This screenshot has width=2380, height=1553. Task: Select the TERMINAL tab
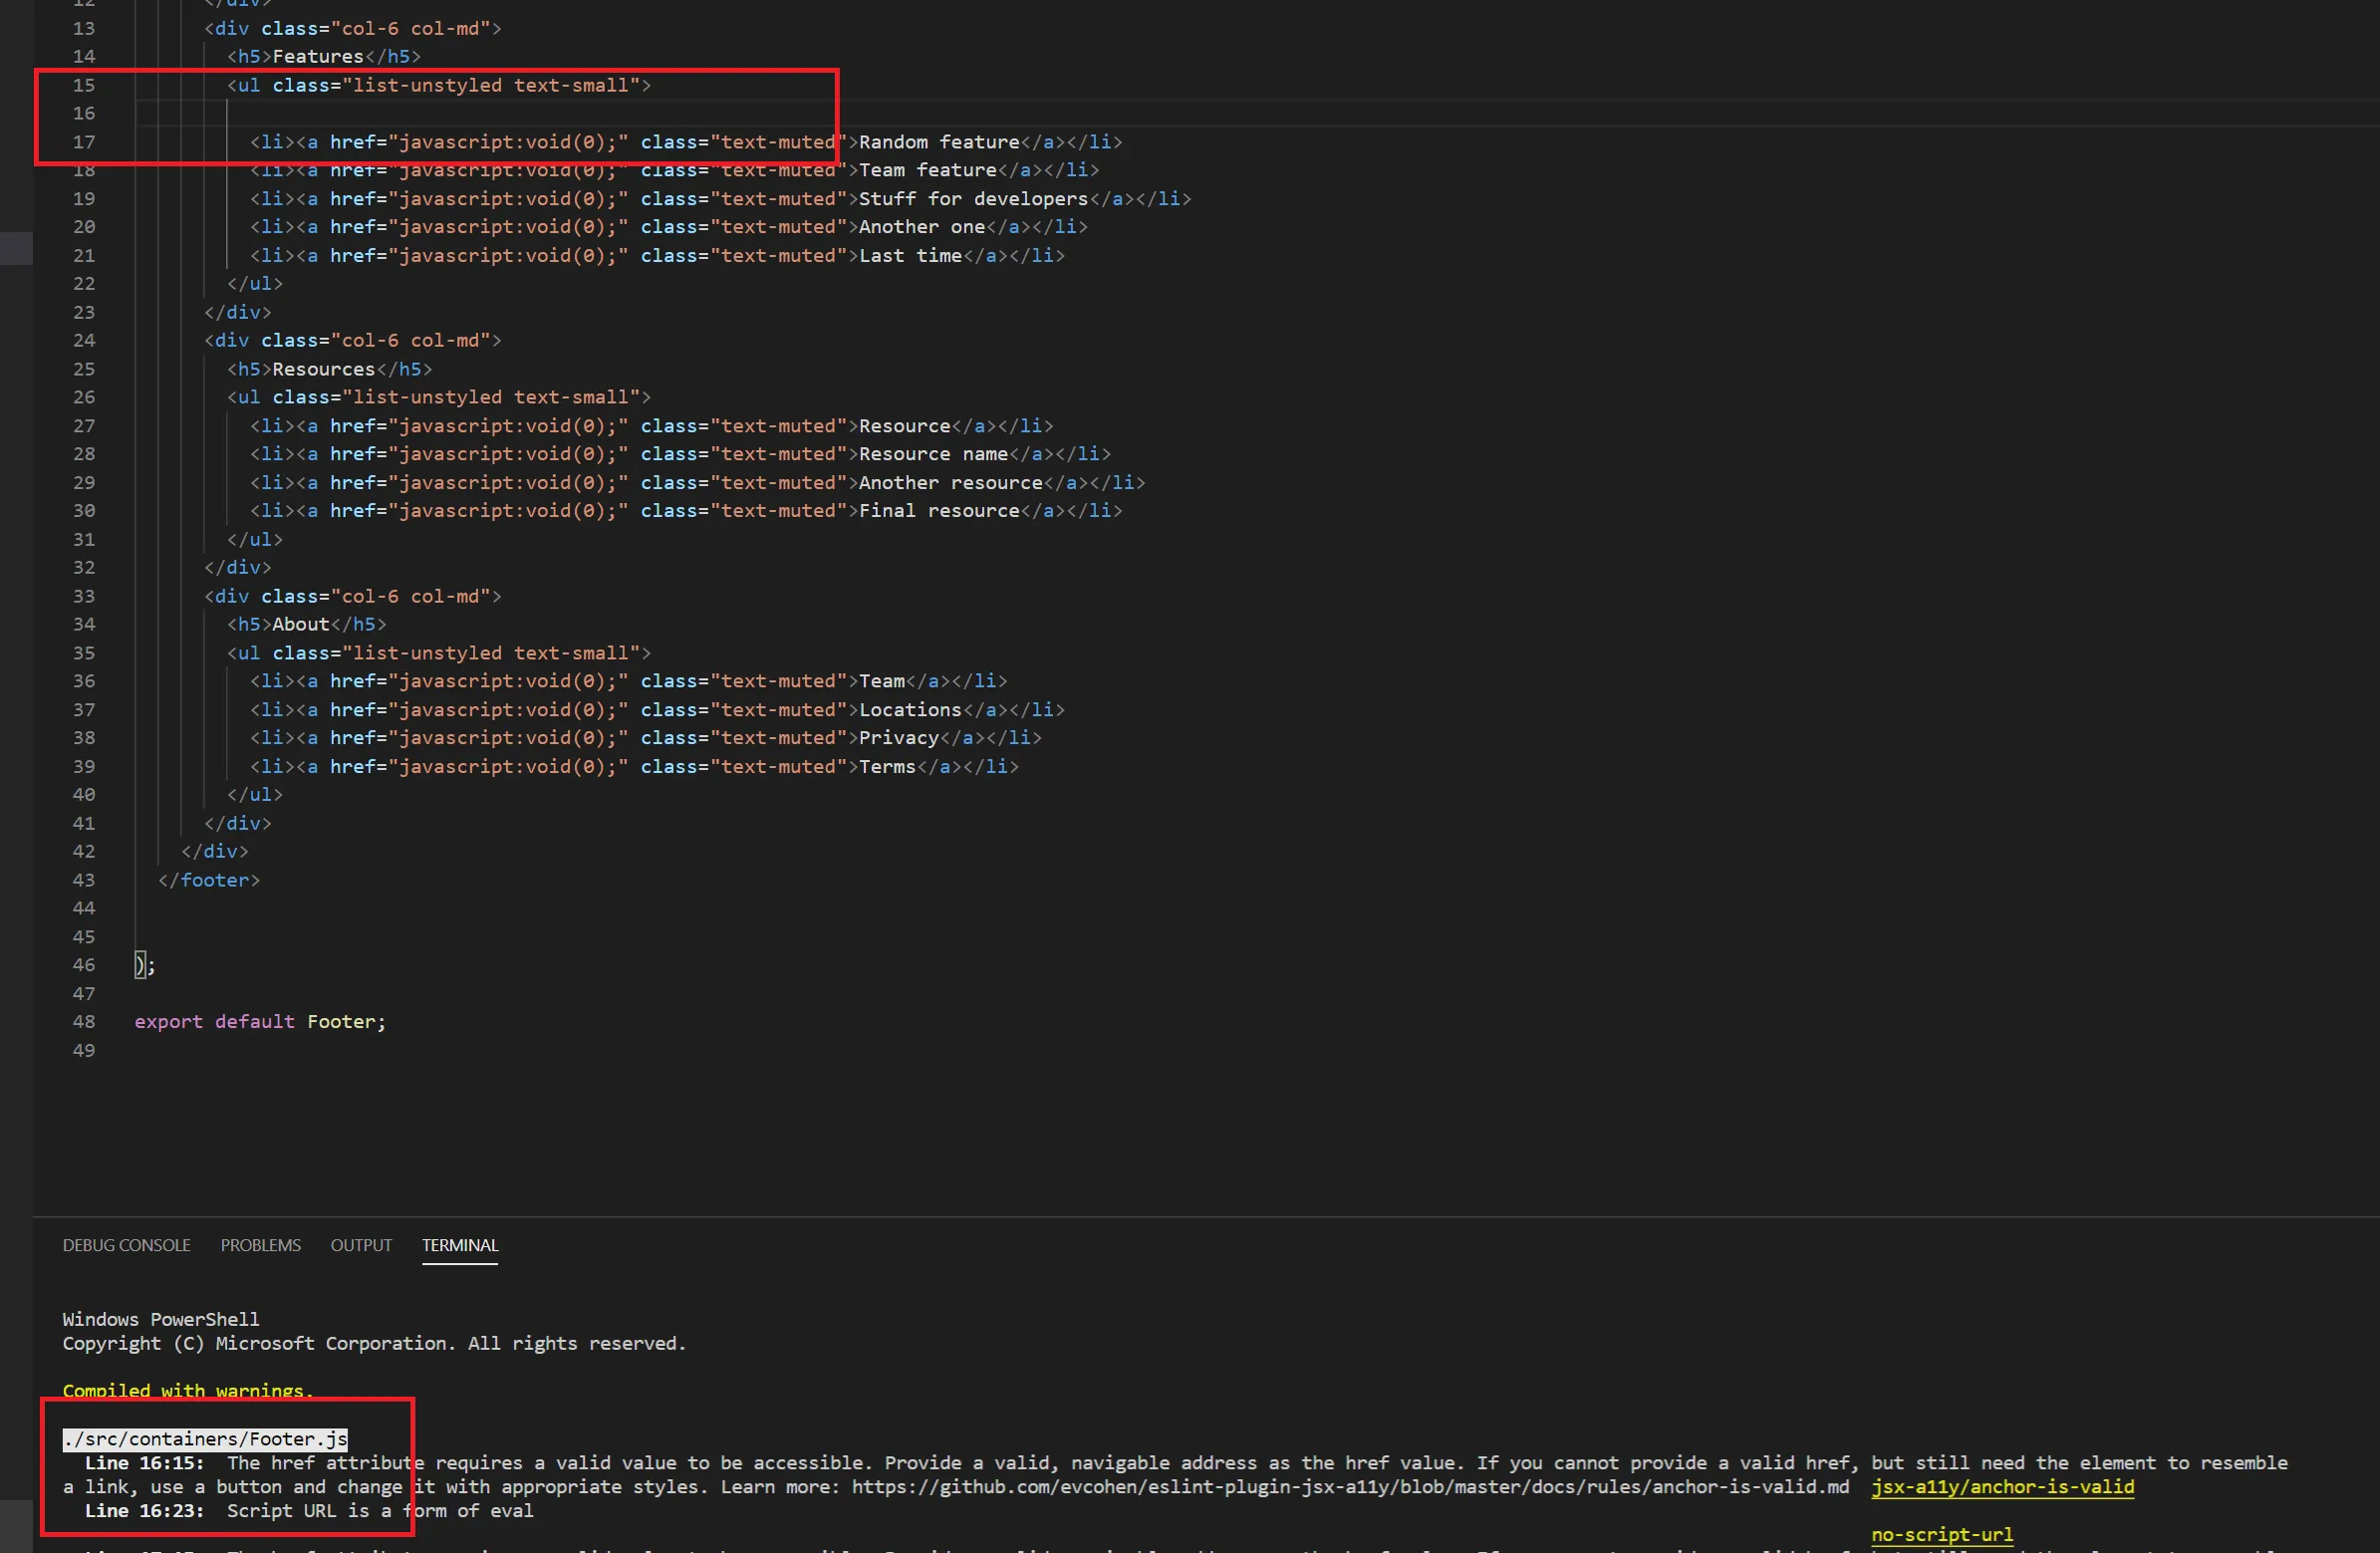pos(459,1245)
